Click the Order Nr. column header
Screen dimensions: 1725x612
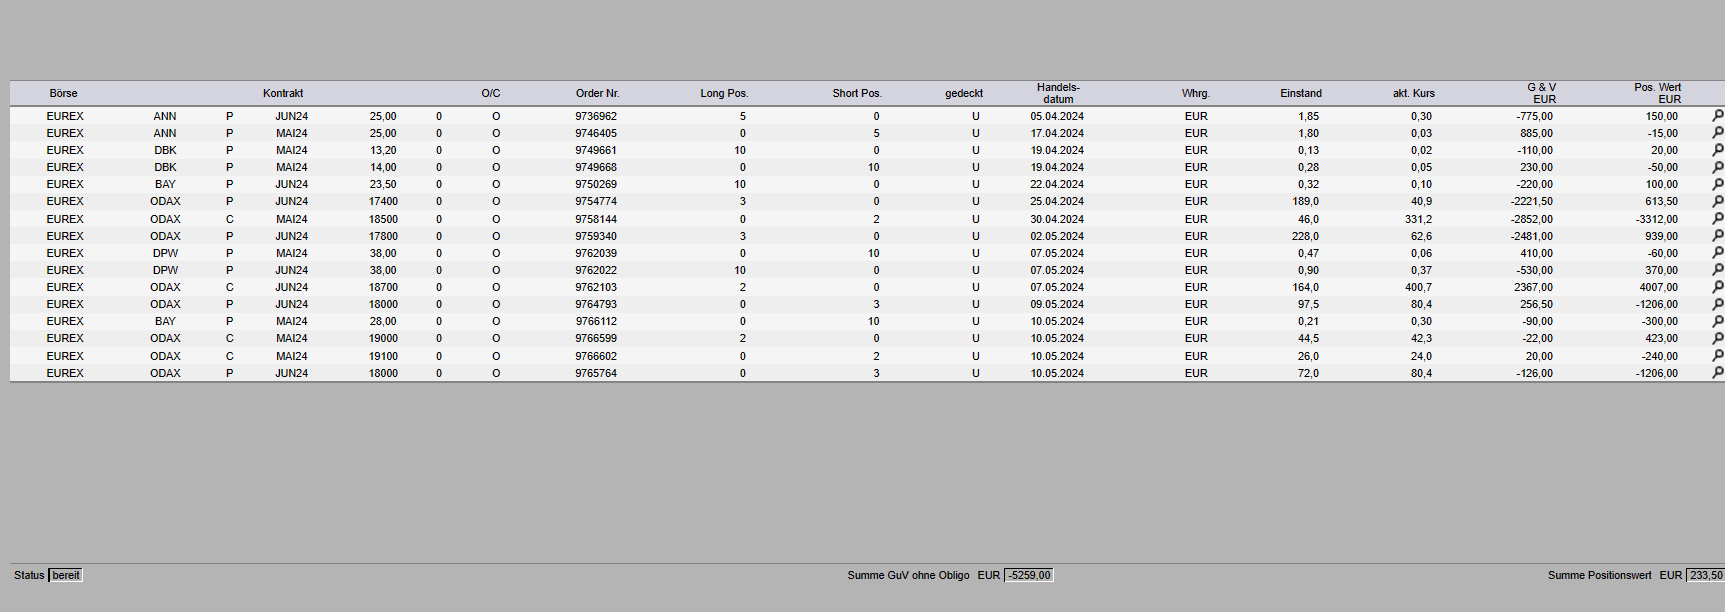597,93
